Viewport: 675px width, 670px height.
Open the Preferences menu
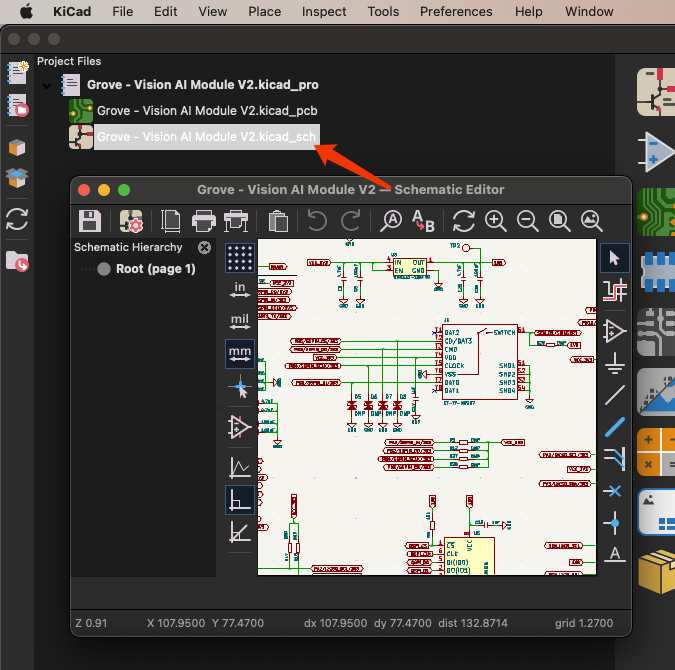pos(456,12)
